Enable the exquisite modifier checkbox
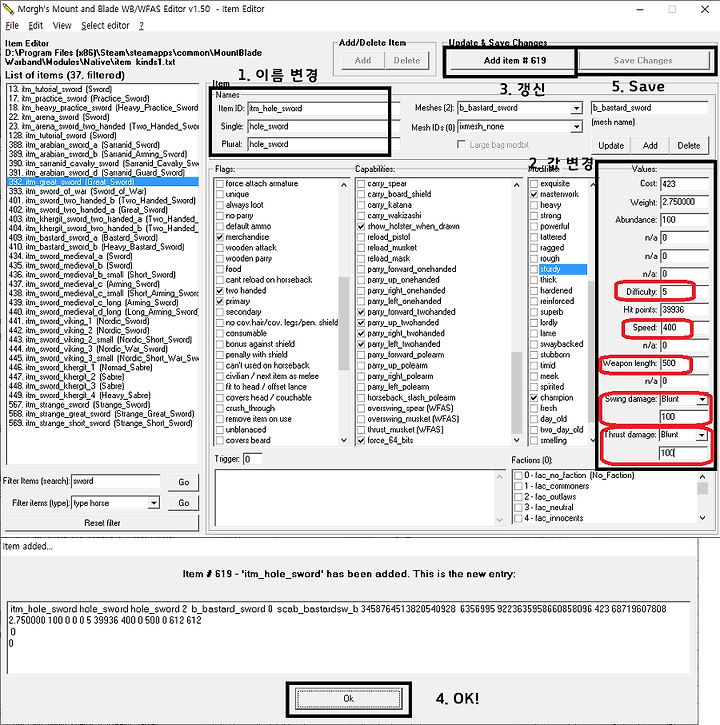The width and height of the screenshot is (720, 725). click(x=534, y=184)
